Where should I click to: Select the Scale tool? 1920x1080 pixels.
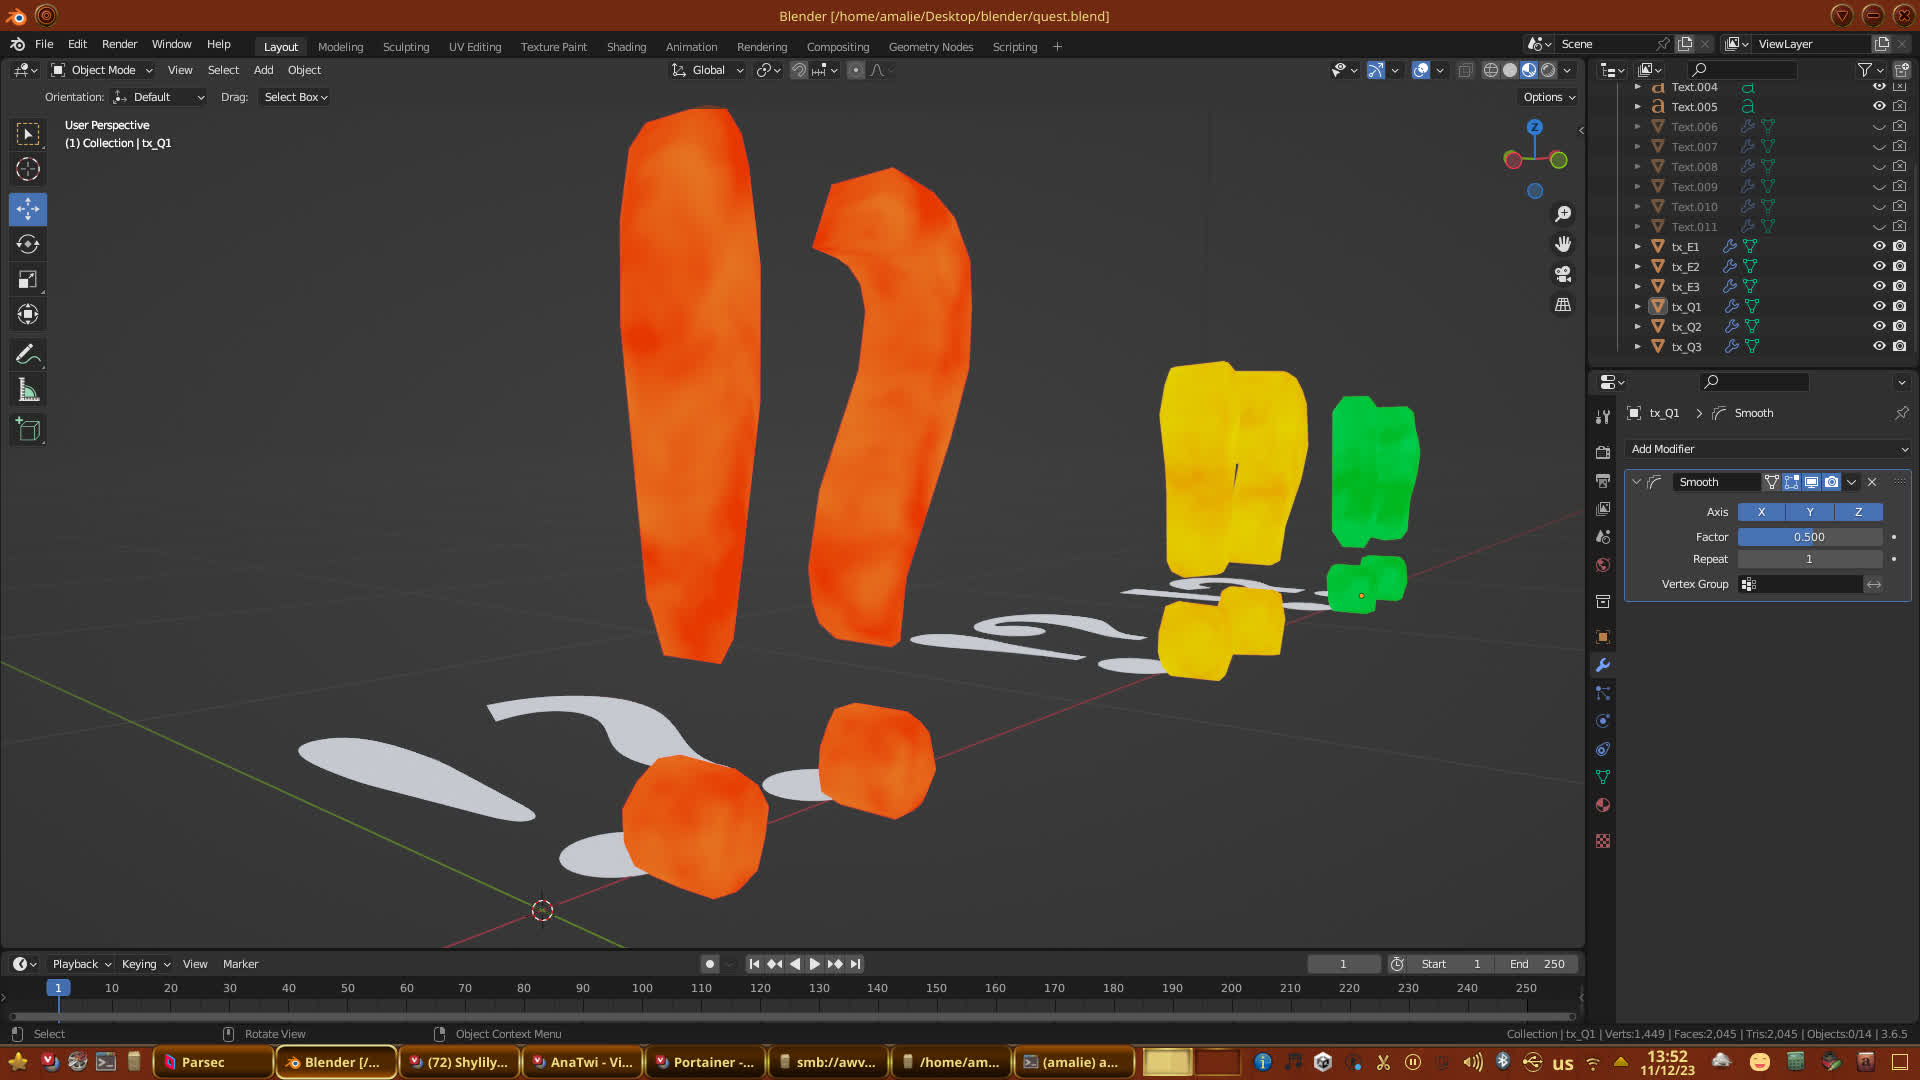click(28, 280)
